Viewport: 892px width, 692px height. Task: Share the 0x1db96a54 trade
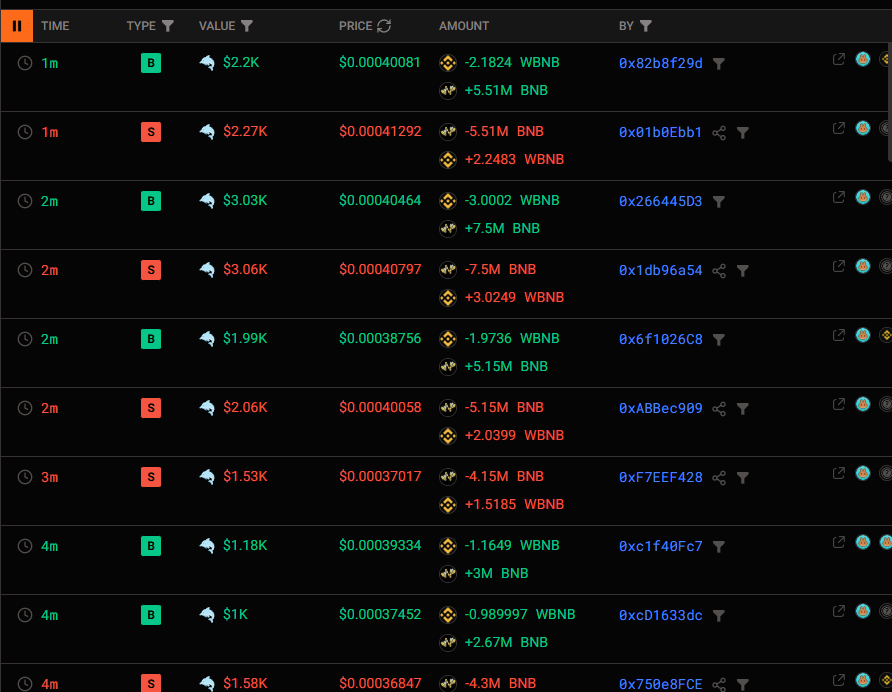[719, 270]
